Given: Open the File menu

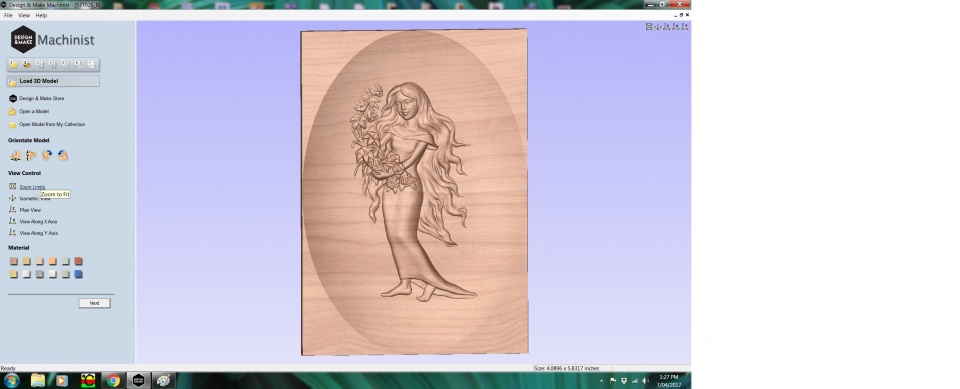Looking at the screenshot, I should 8,15.
